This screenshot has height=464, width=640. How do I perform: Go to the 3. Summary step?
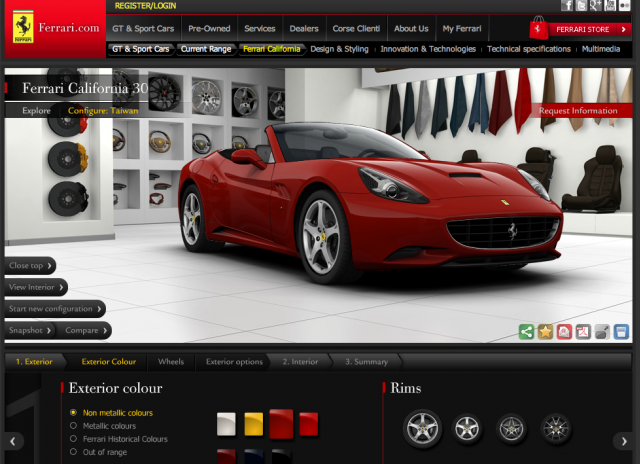coord(367,362)
